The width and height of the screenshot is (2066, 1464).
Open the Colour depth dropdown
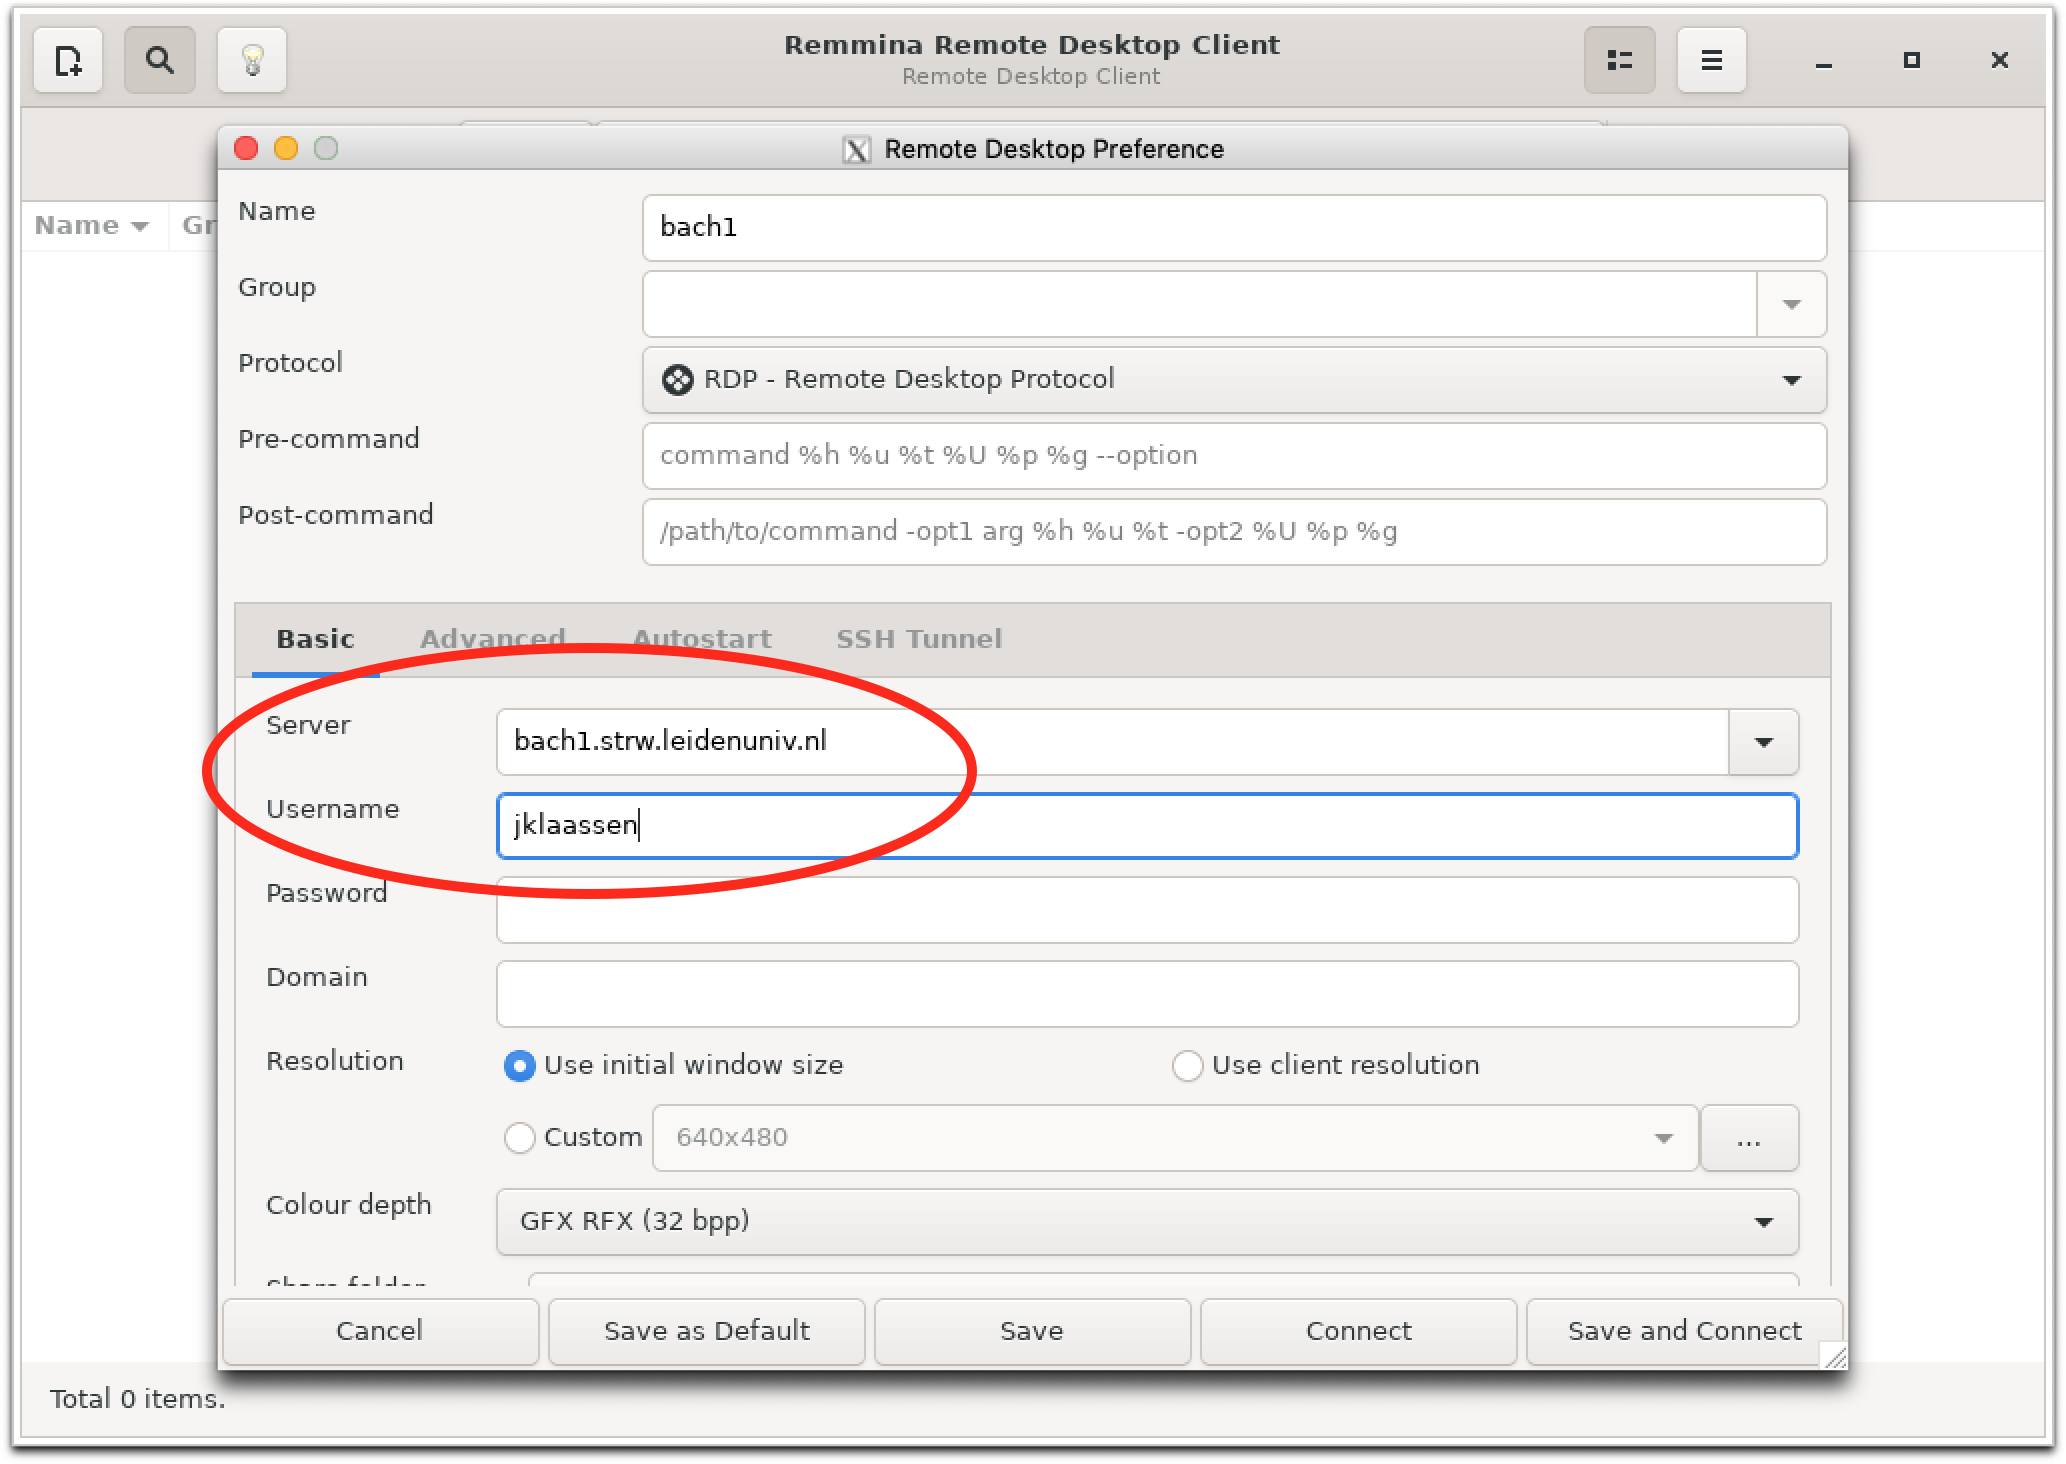1146,1222
